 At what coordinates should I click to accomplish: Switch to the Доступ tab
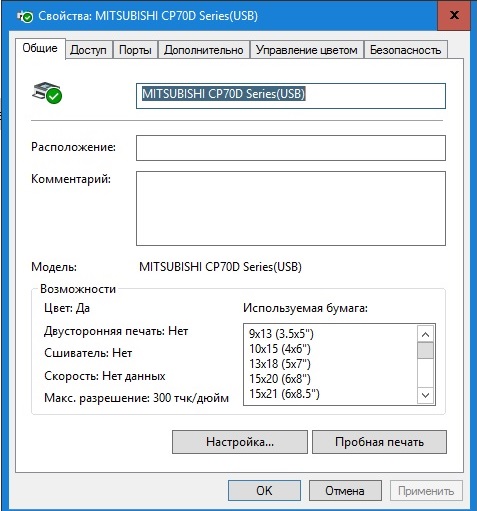tap(88, 50)
